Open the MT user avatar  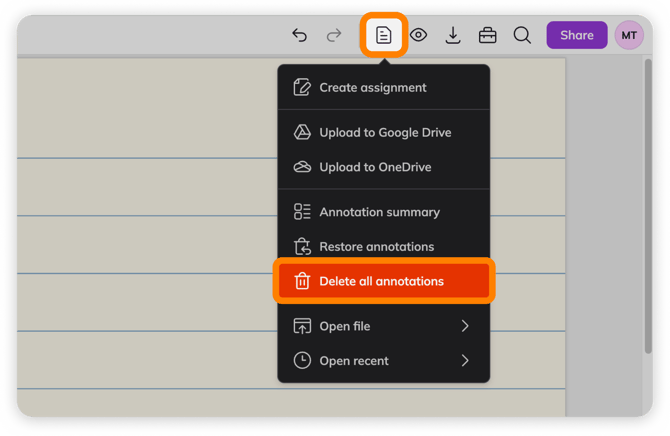coord(629,35)
